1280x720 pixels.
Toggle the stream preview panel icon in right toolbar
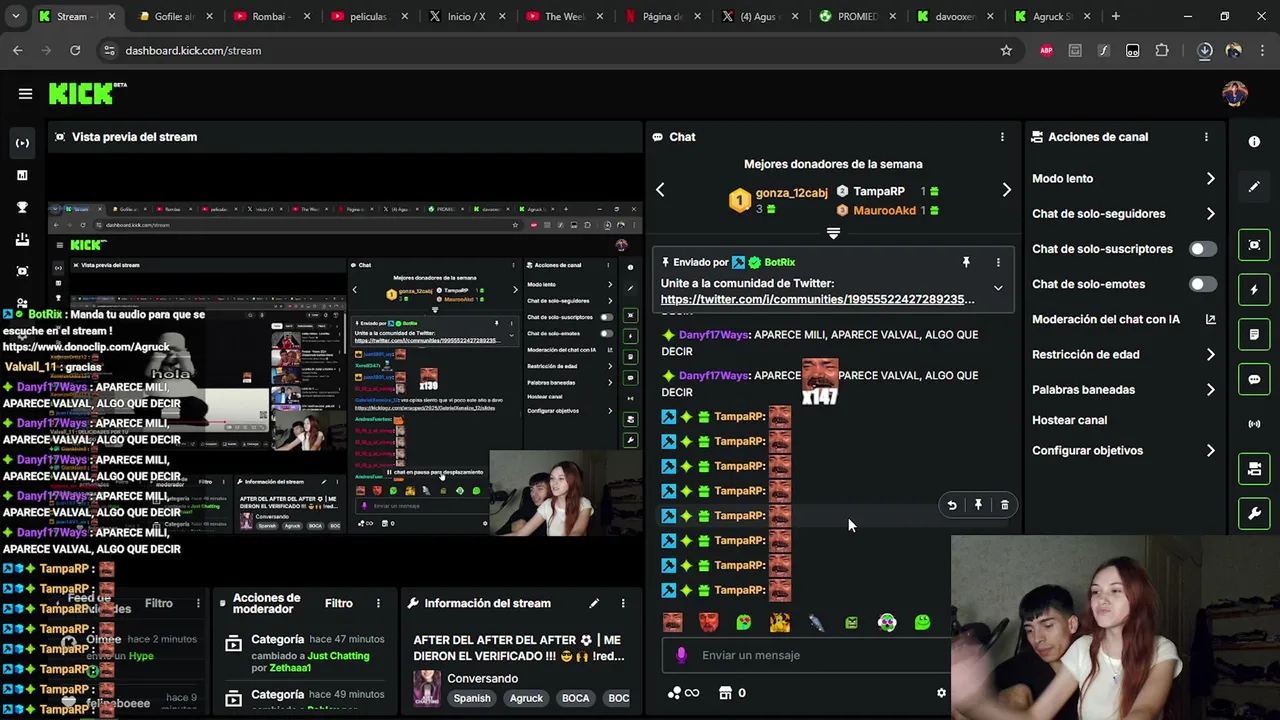[x=1254, y=245]
